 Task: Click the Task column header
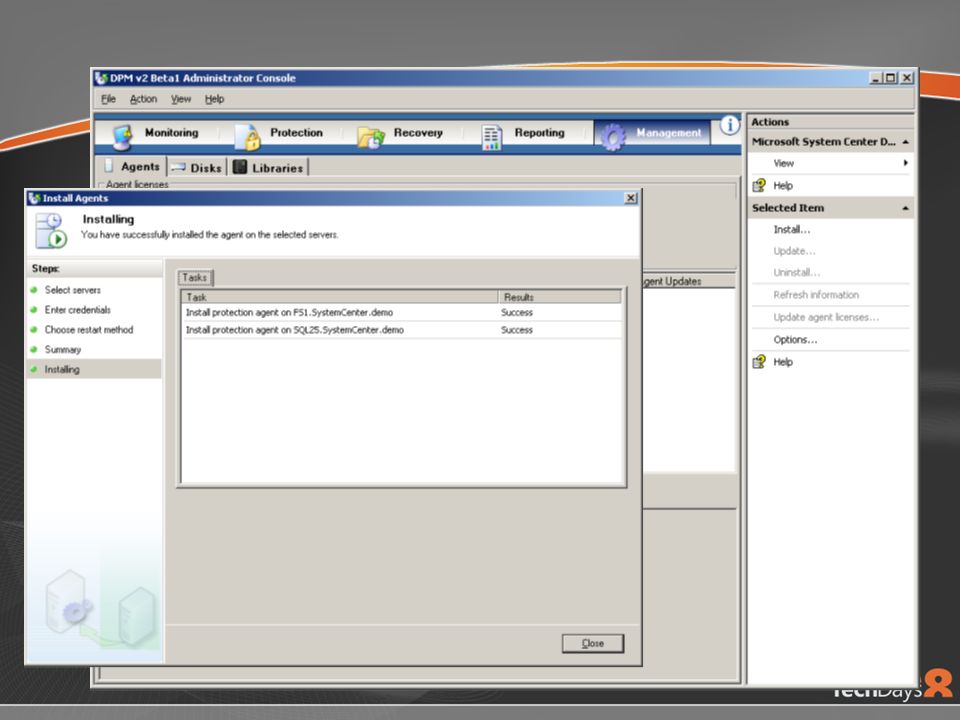click(340, 297)
